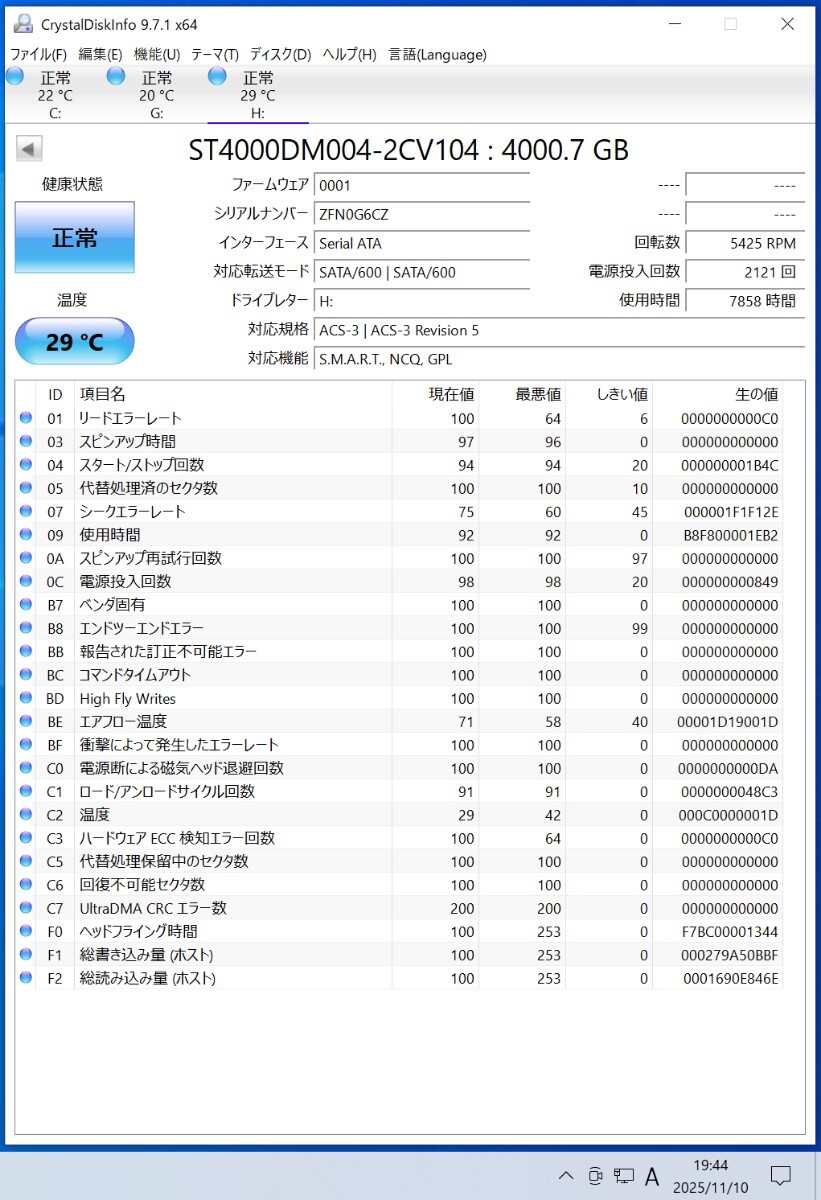Select the 衝撃によって発生したエラーレート row
821x1200 pixels.
point(400,745)
